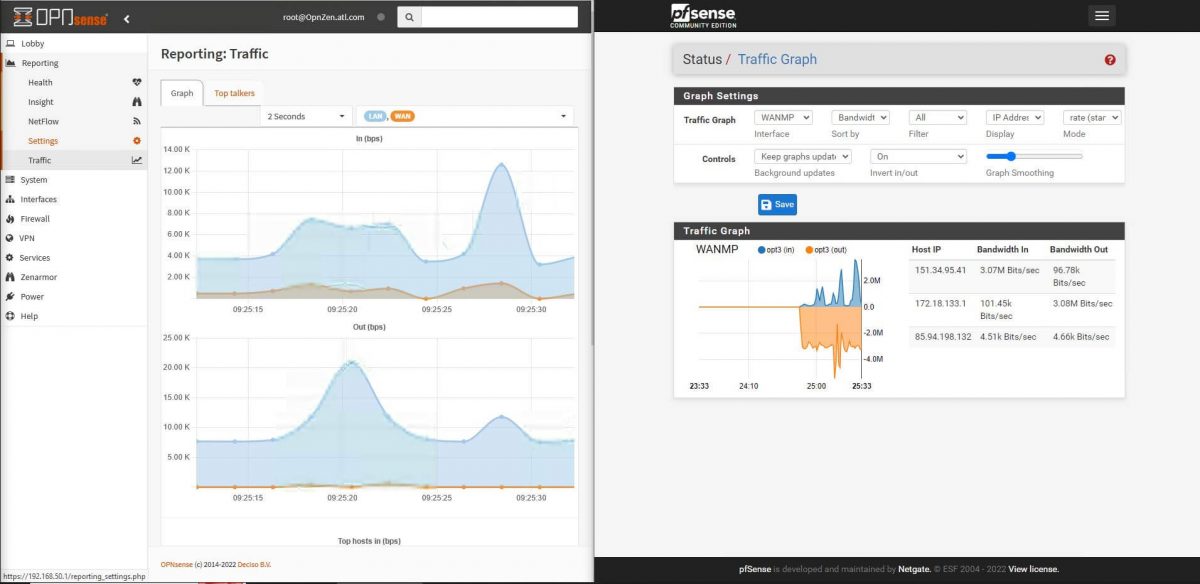This screenshot has height=584, width=1200.
Task: Open the Invert in/out dropdown
Action: point(917,156)
